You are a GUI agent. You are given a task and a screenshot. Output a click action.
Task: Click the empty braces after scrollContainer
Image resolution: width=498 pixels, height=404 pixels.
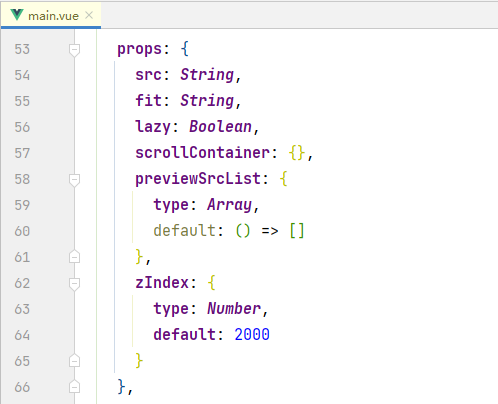(x=297, y=153)
